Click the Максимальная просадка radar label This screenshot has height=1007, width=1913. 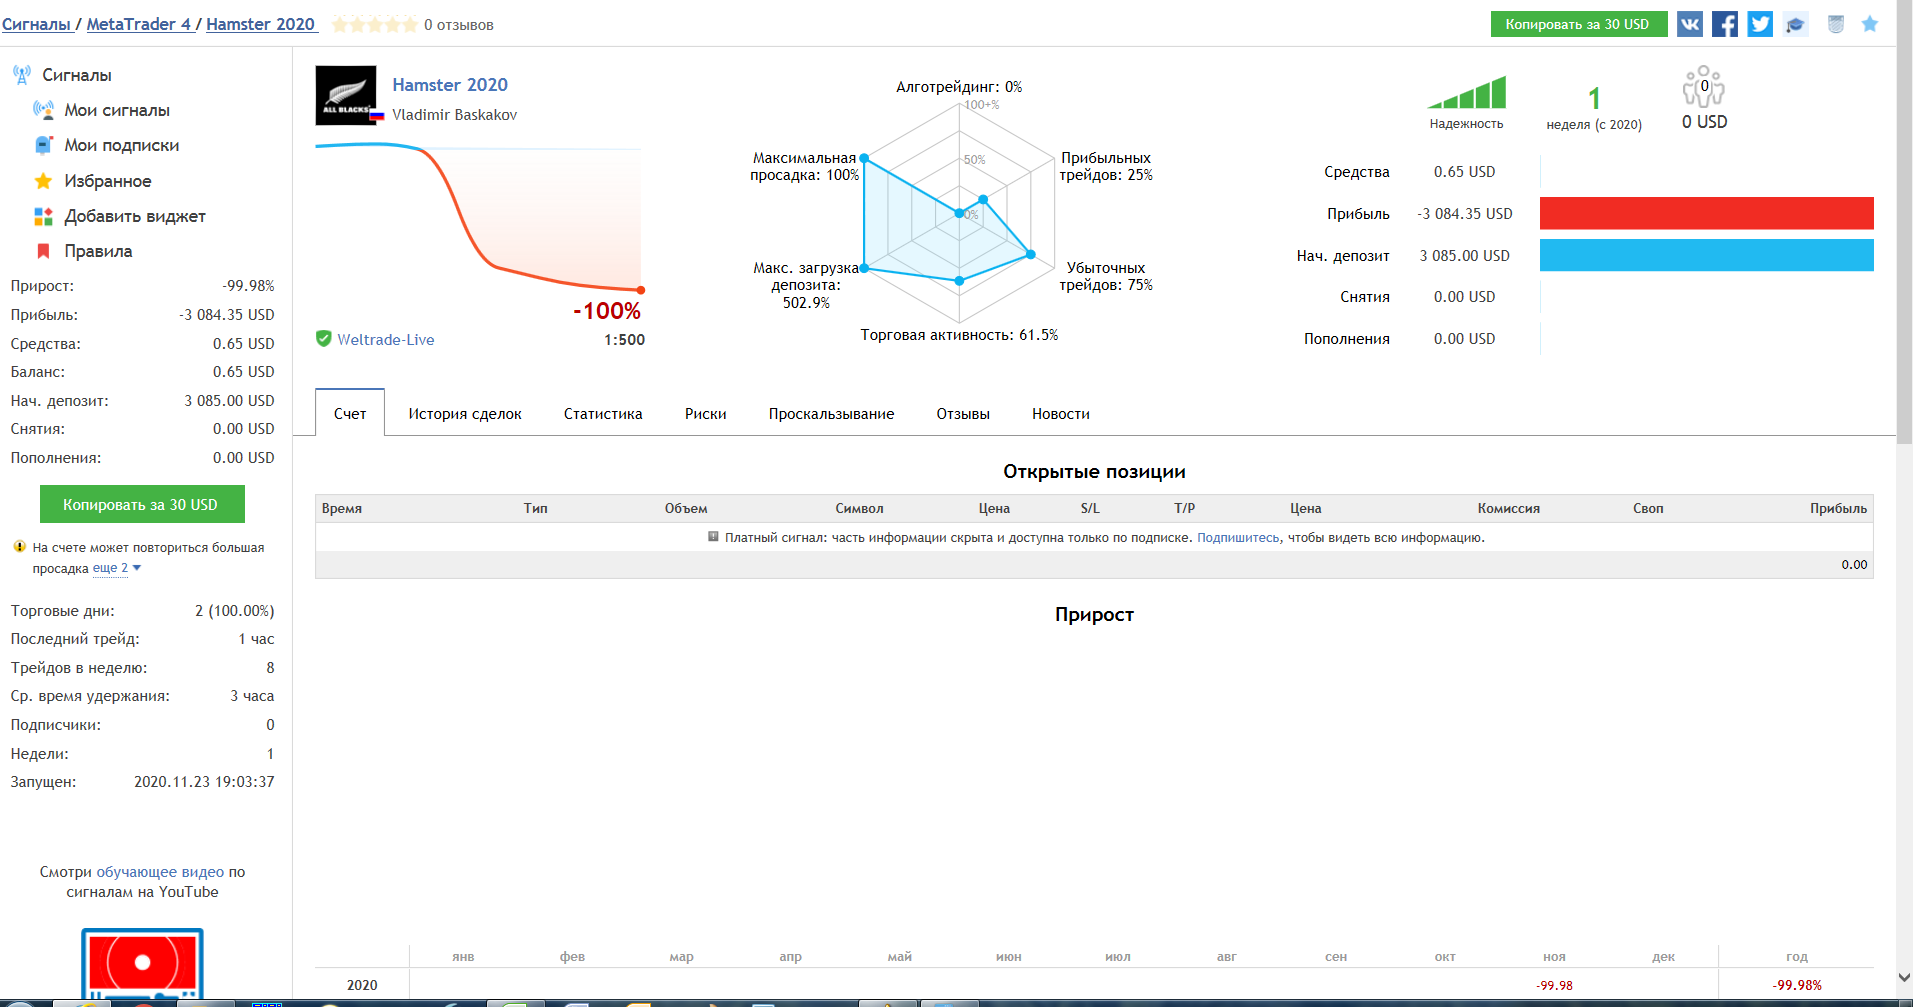click(x=804, y=166)
